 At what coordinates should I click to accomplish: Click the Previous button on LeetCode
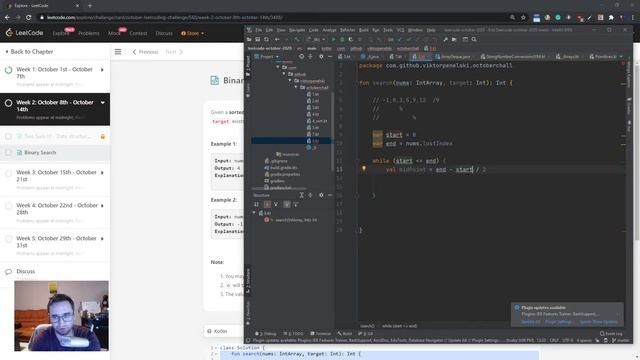click(x=145, y=52)
